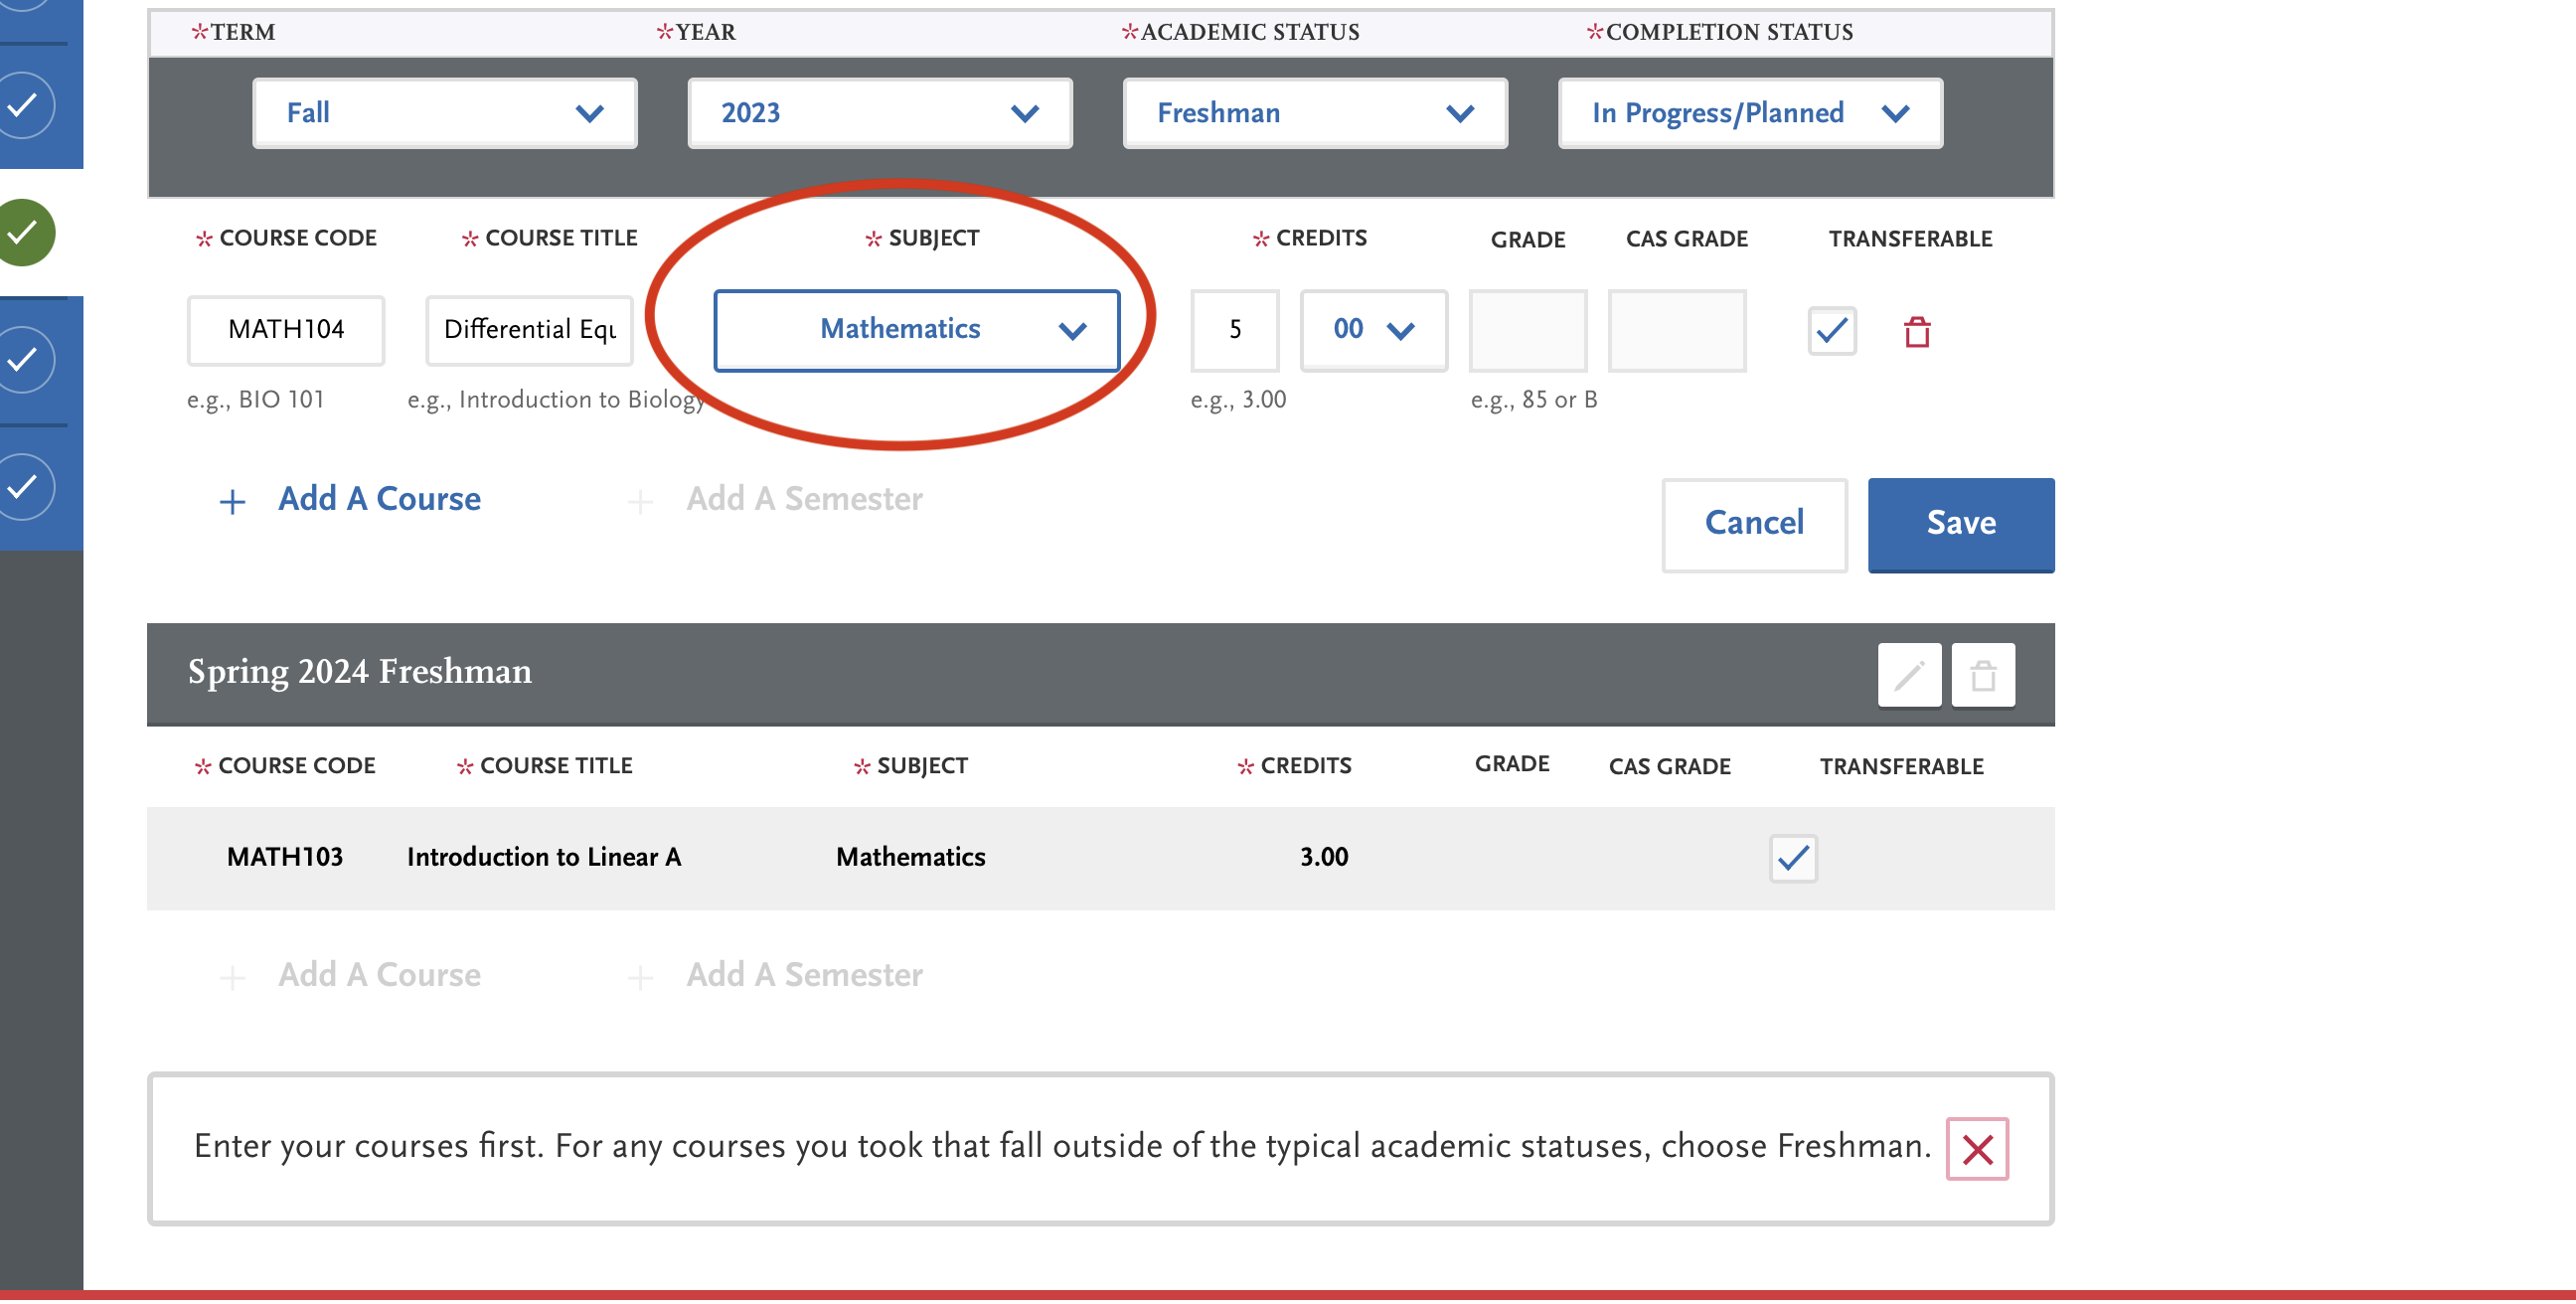Open Completion Status In Progress/Planned dropdown
The width and height of the screenshot is (2576, 1304).
click(x=1749, y=113)
